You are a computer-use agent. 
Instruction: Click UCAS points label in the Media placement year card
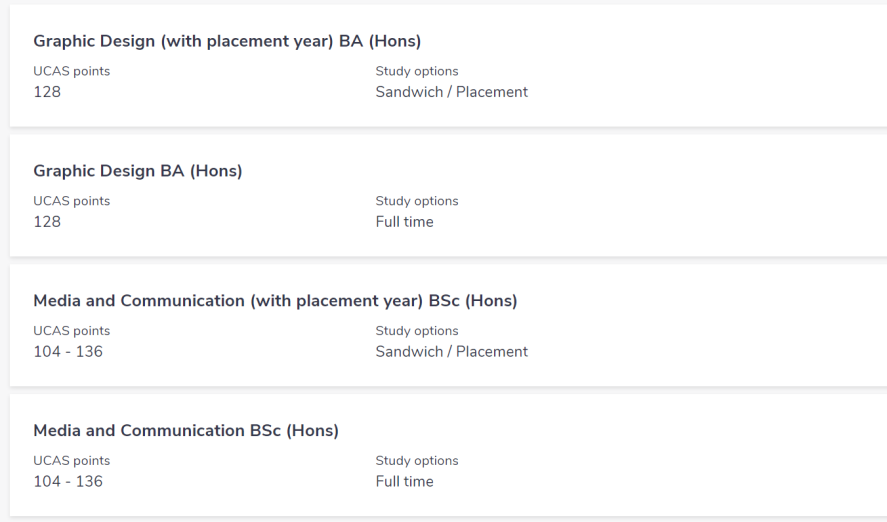pos(72,331)
